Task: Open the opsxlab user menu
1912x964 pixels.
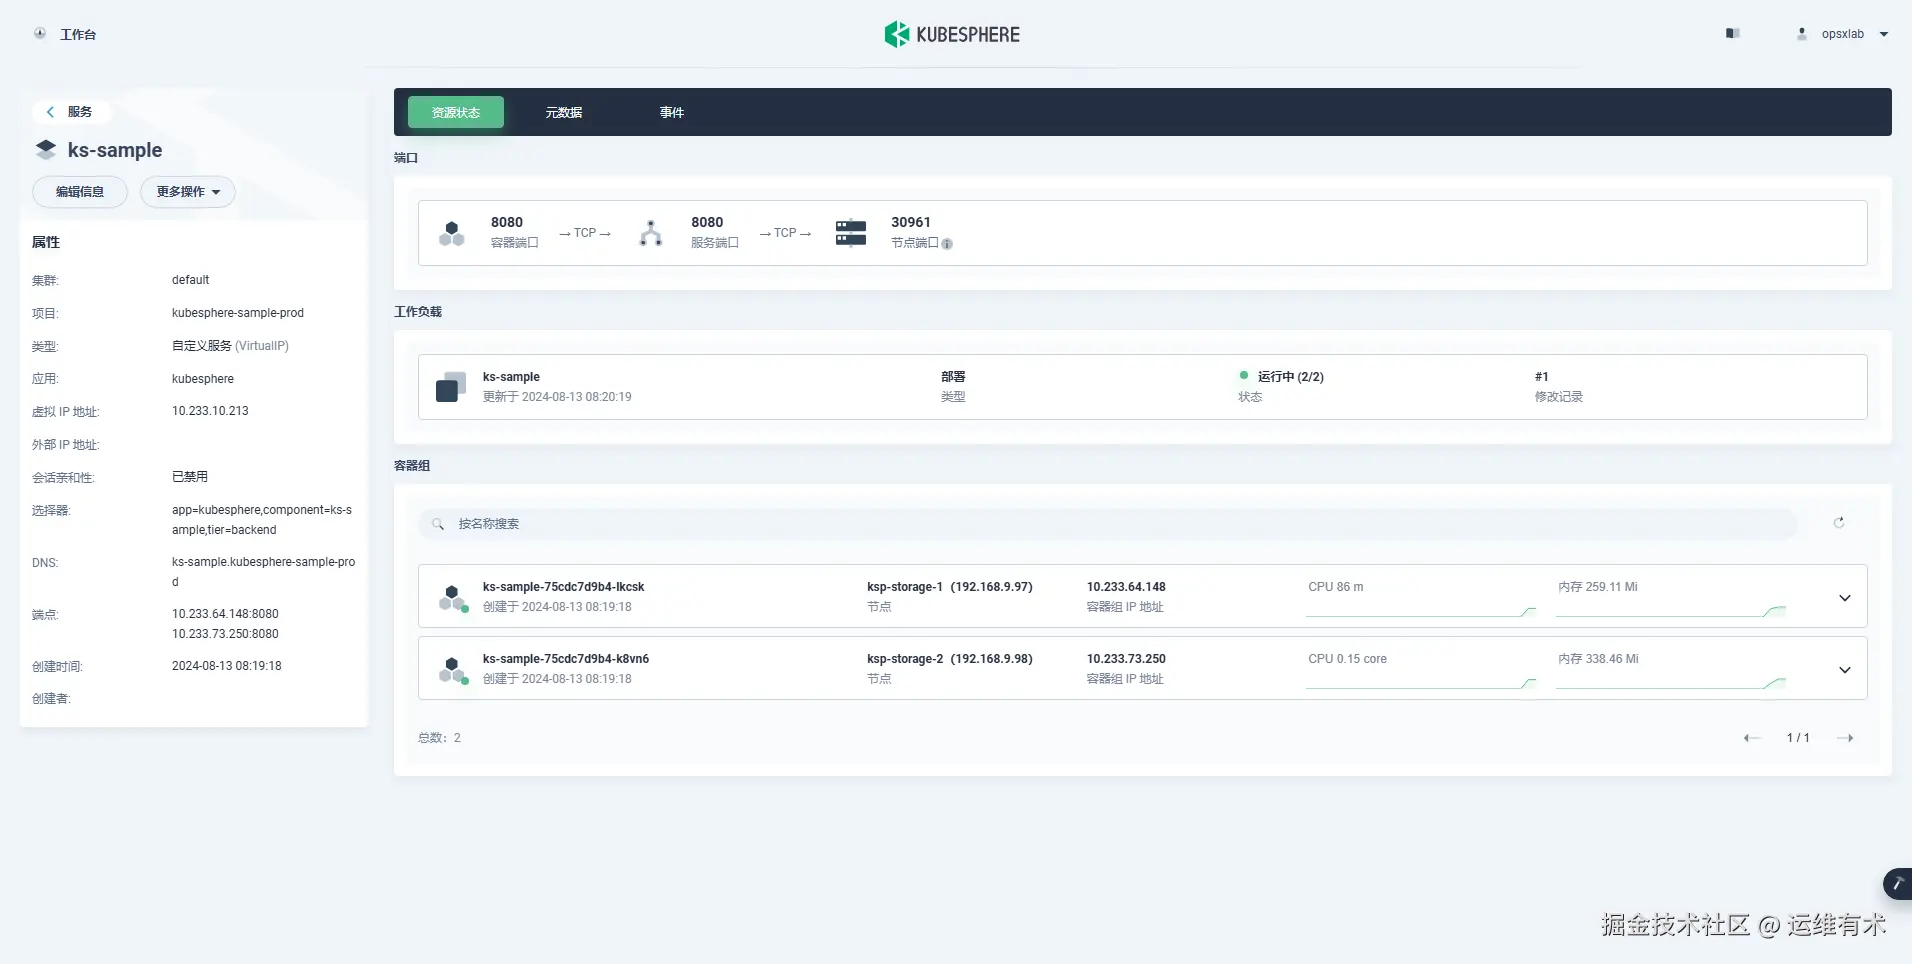Action: pos(1841,33)
